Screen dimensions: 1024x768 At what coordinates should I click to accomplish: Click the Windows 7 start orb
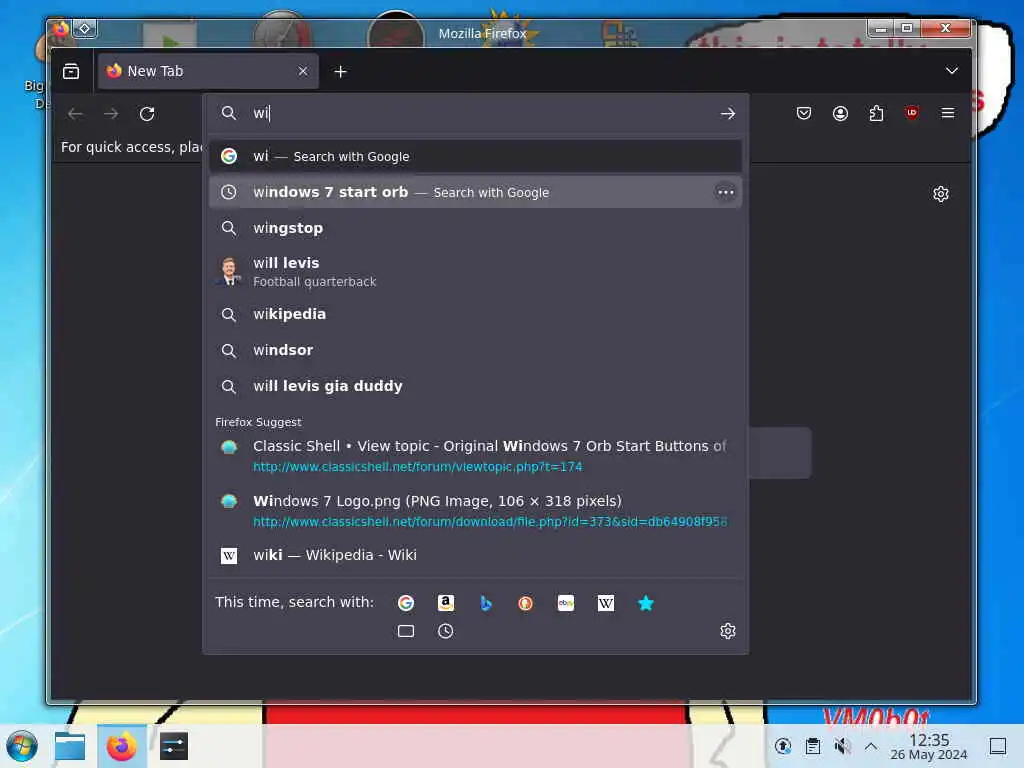22,746
